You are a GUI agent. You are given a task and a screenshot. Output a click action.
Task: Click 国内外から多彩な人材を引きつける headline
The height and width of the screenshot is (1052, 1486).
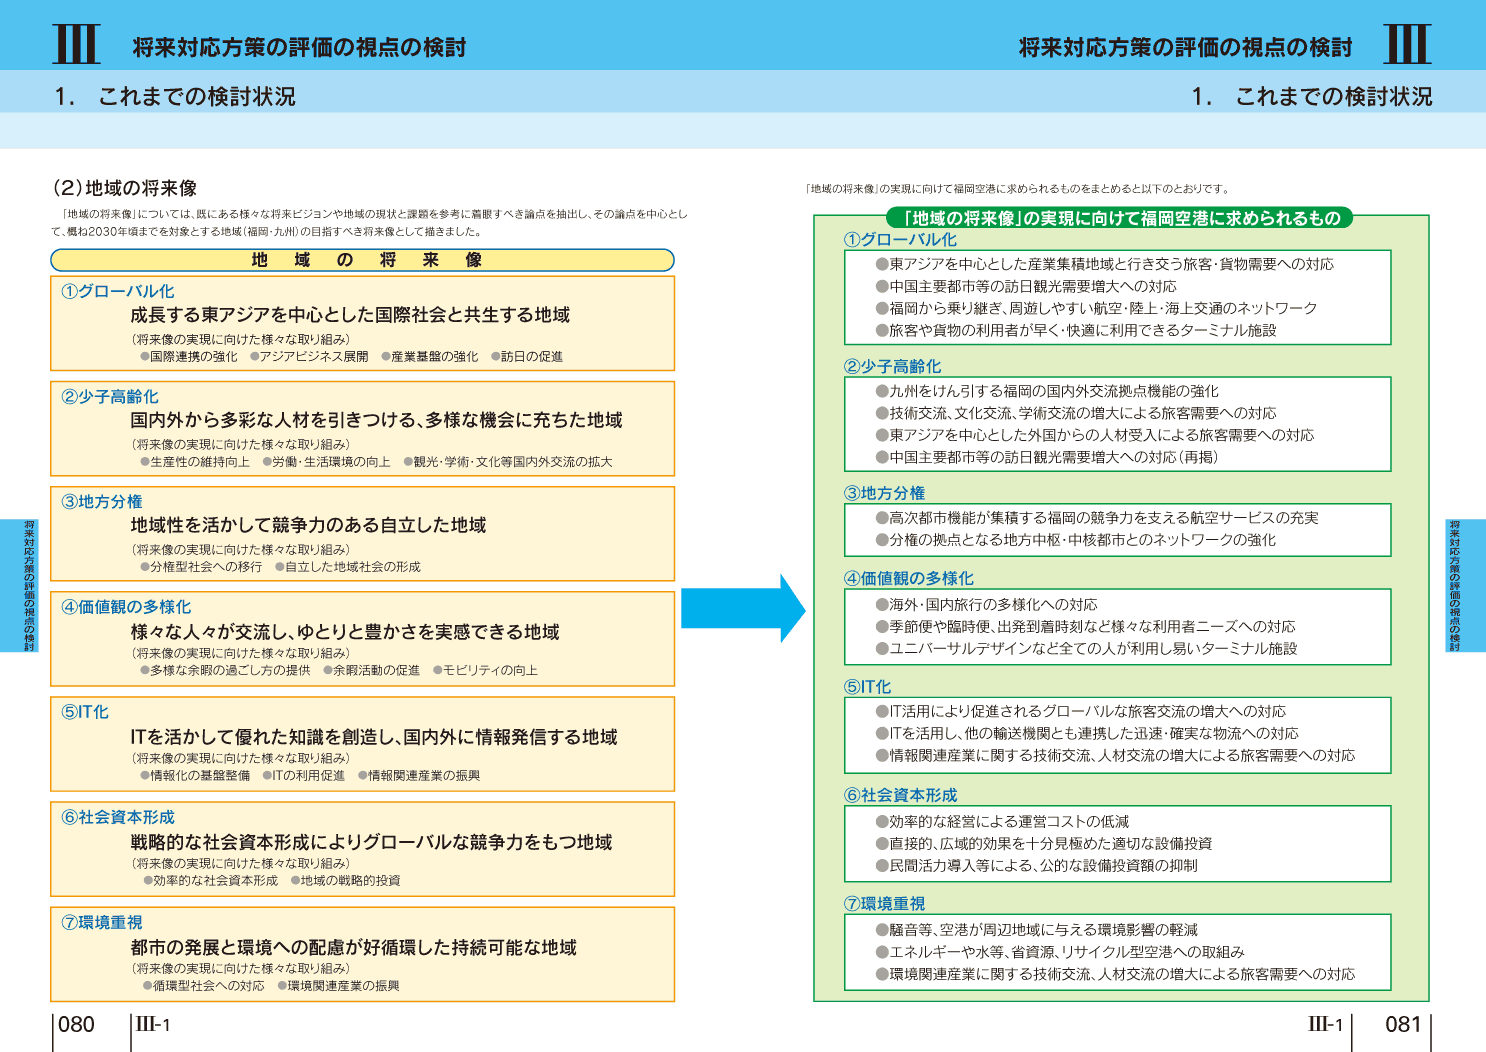pos(376,420)
